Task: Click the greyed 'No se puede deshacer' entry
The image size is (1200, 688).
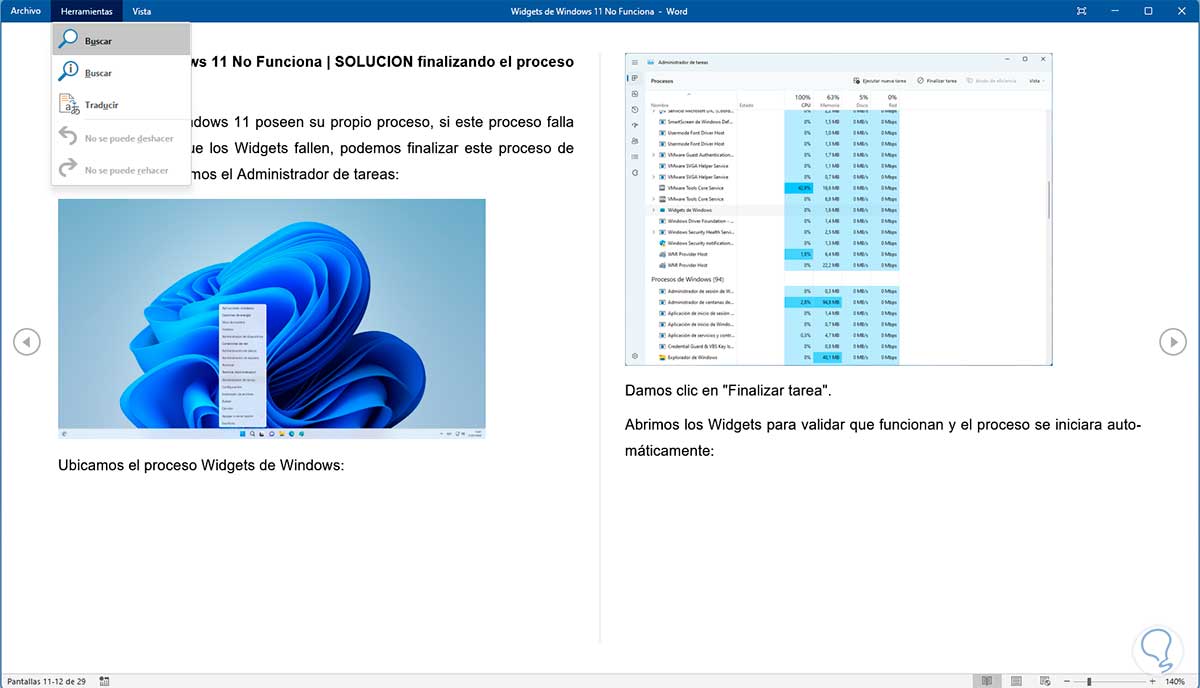Action: (x=121, y=138)
